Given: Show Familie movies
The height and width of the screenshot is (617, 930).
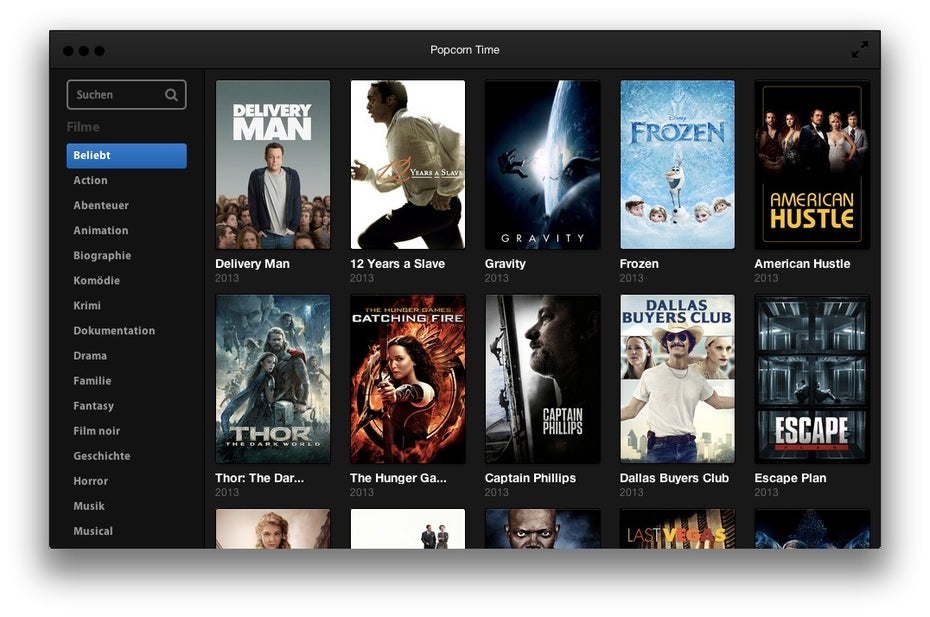Looking at the screenshot, I should [x=92, y=381].
